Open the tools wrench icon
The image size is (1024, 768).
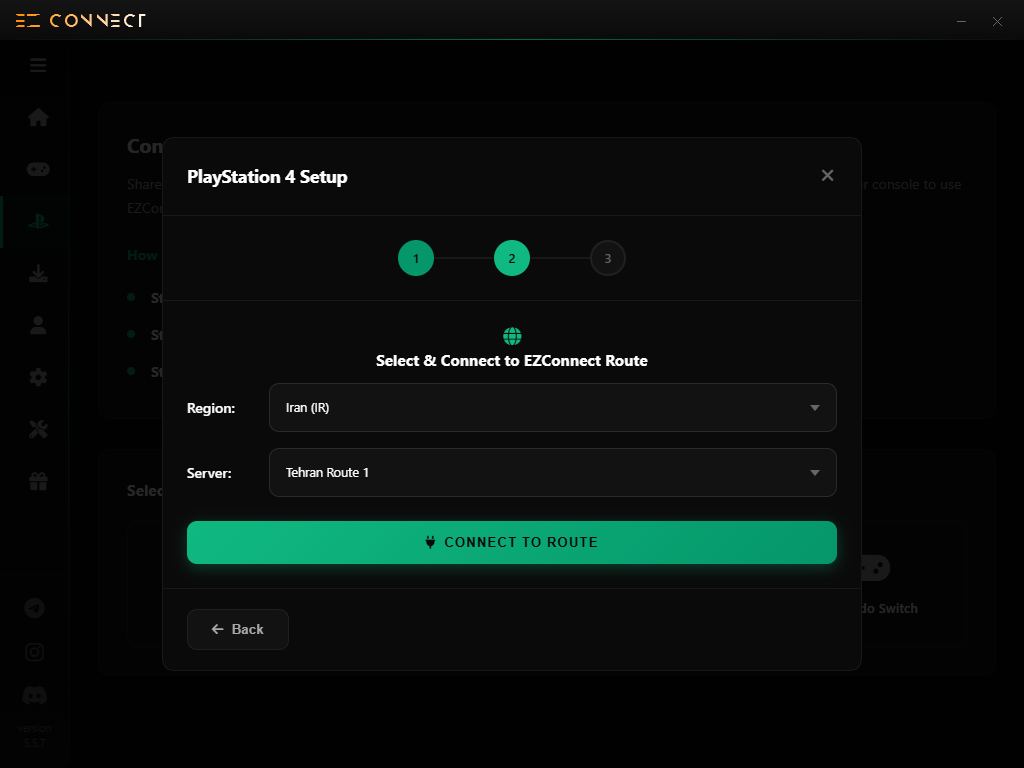tap(38, 429)
